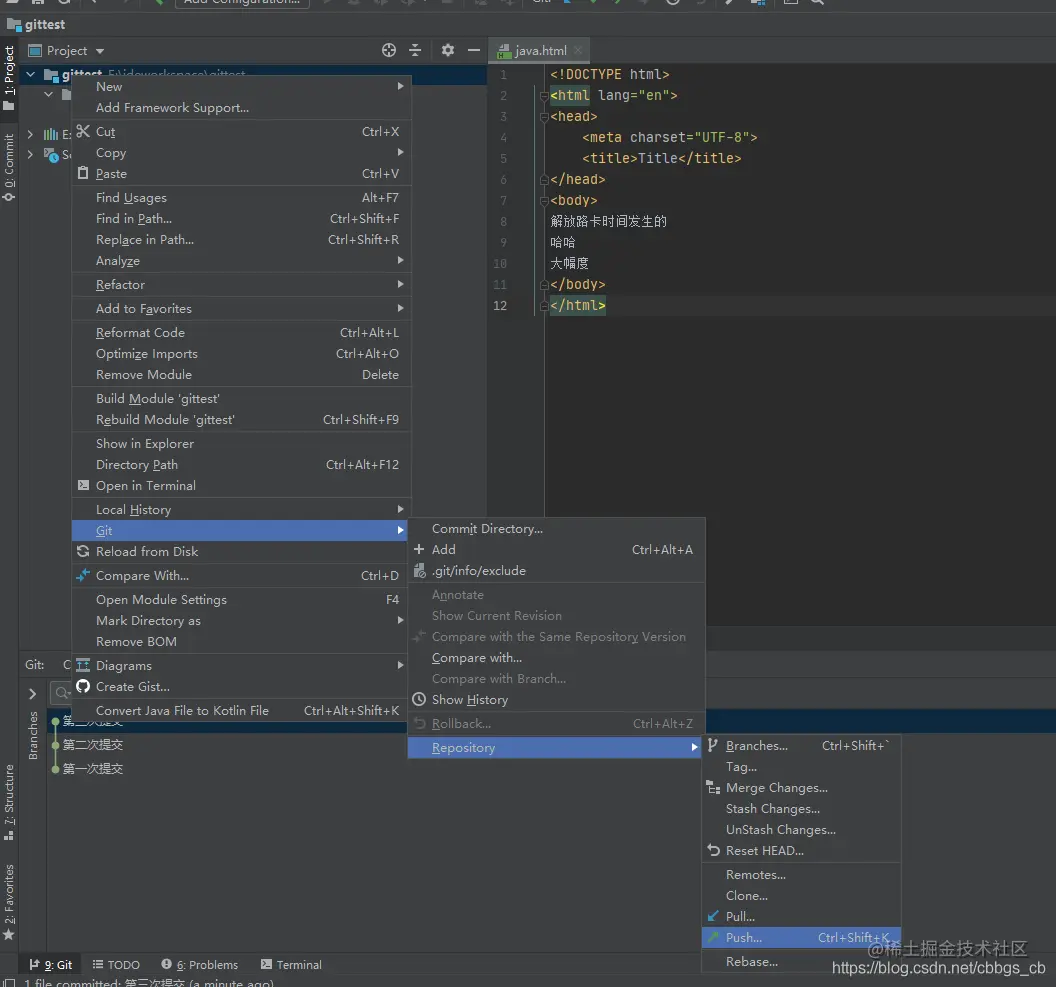Open the Favorites tool window sidebar button
Viewport: 1056px width, 987px height.
[9, 901]
